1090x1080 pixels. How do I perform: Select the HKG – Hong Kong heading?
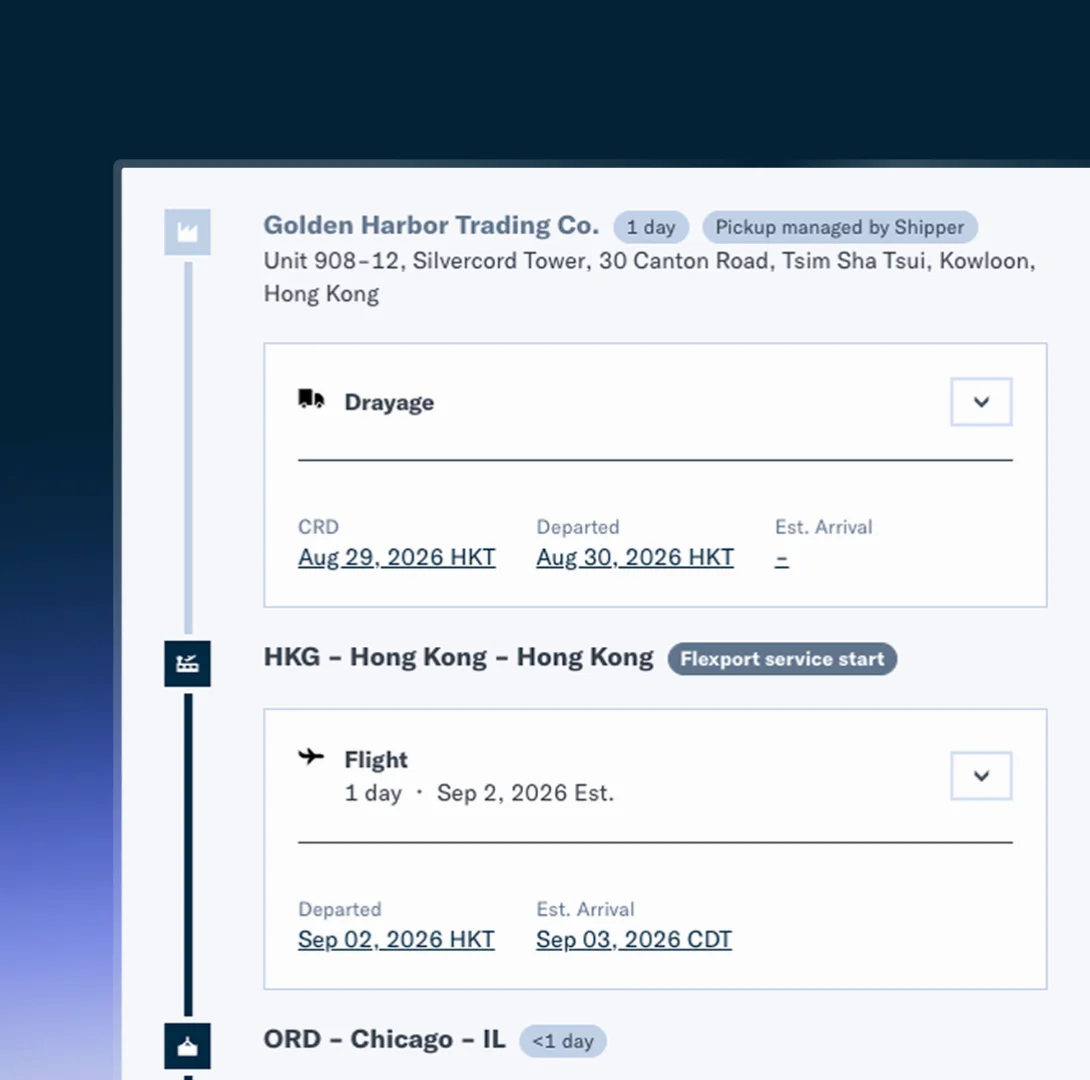(x=458, y=657)
